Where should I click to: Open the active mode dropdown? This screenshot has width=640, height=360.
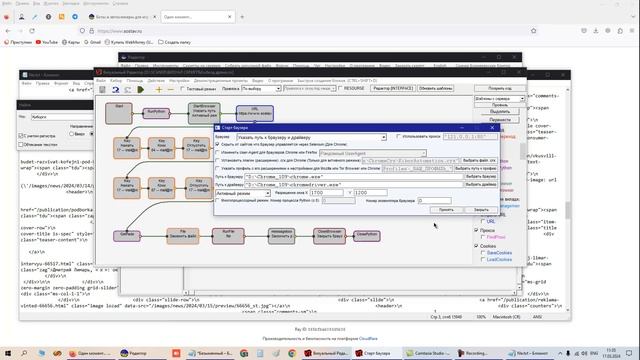tap(243, 193)
